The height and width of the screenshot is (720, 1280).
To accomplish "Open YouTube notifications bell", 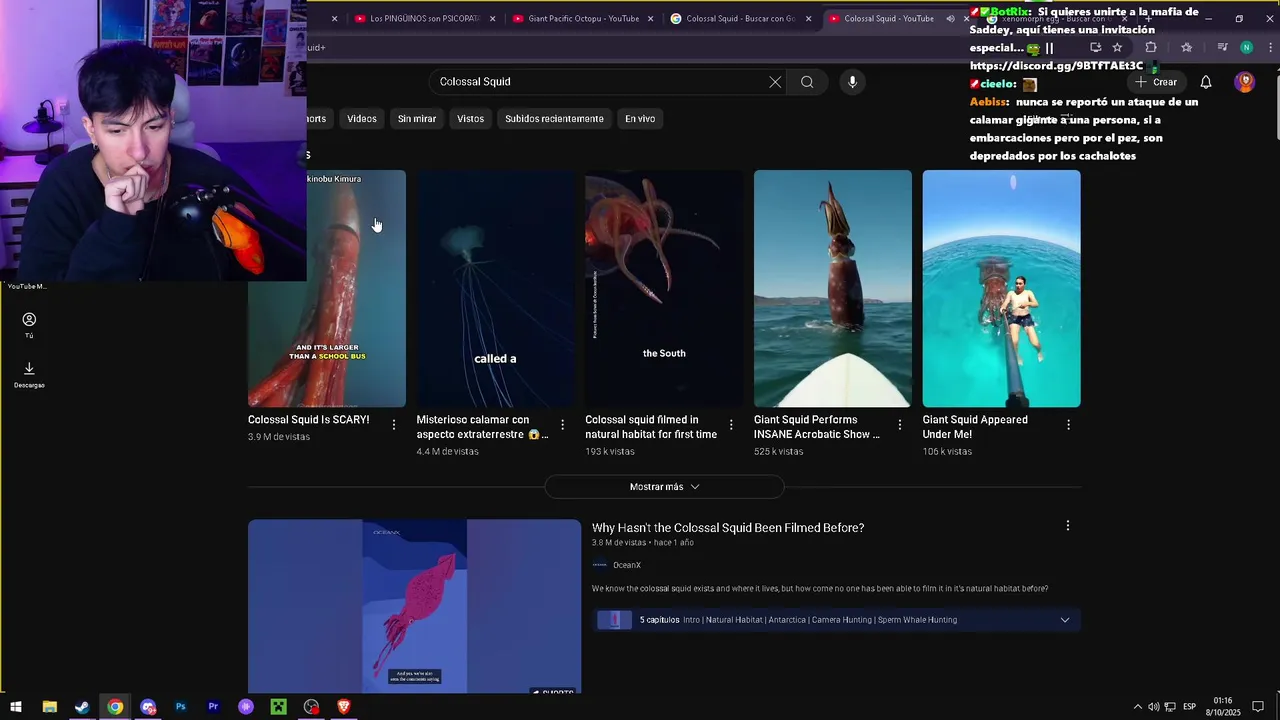I will (x=1206, y=82).
